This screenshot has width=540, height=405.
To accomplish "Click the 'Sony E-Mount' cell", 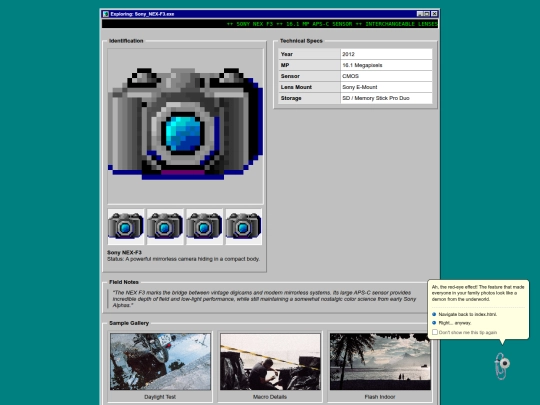I will coord(386,87).
